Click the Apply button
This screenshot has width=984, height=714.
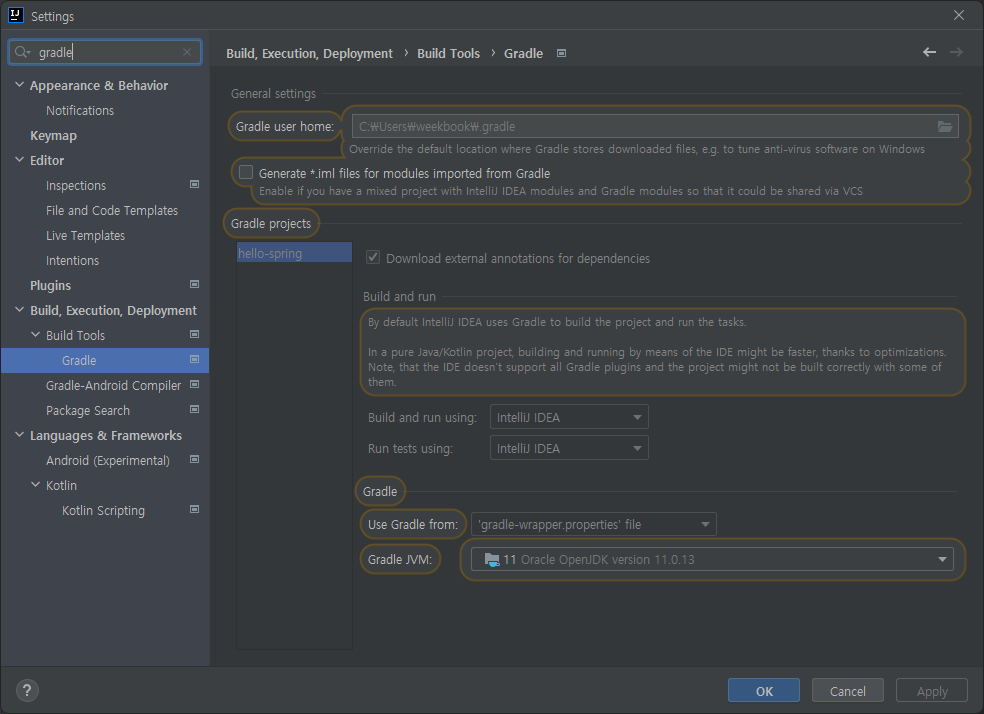coord(932,691)
